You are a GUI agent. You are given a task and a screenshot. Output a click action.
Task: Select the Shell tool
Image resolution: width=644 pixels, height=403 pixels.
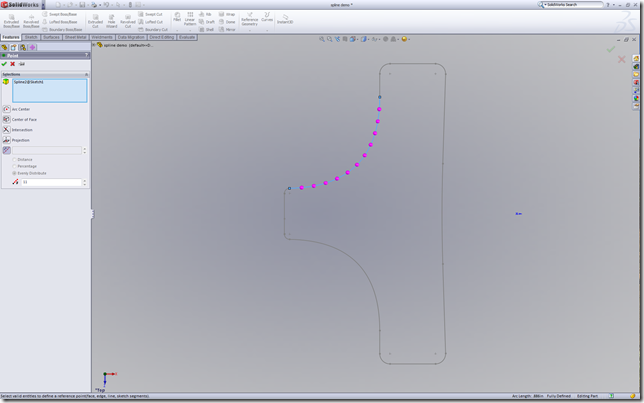206,30
